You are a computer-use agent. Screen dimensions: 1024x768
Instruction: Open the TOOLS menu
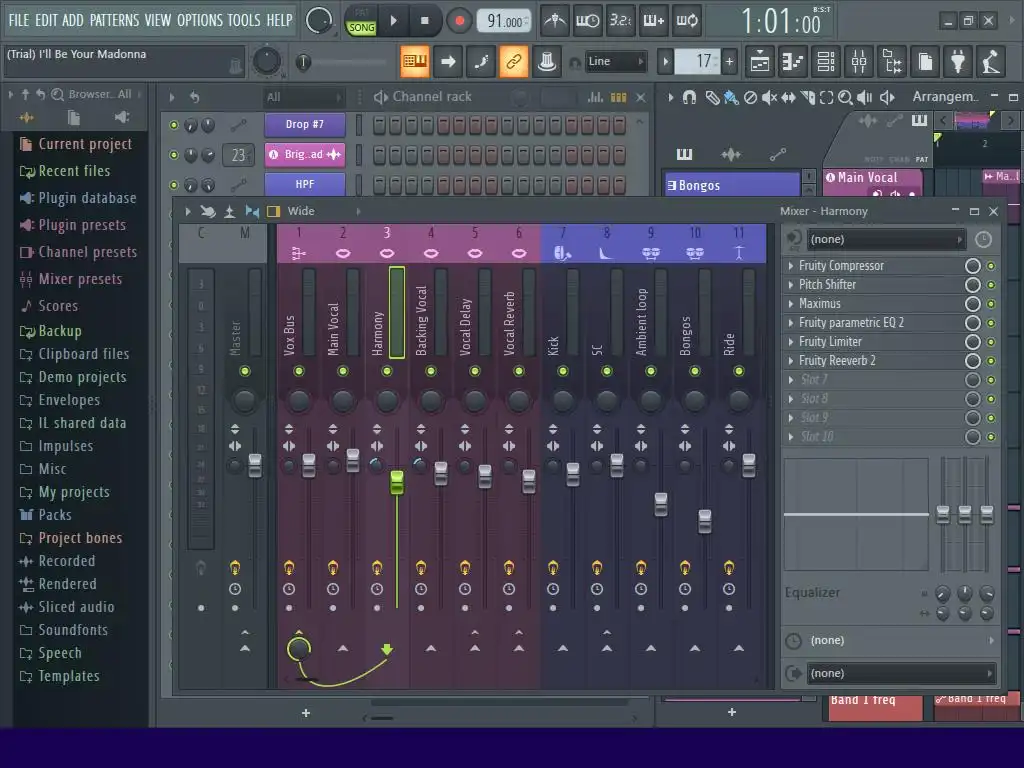pos(244,20)
